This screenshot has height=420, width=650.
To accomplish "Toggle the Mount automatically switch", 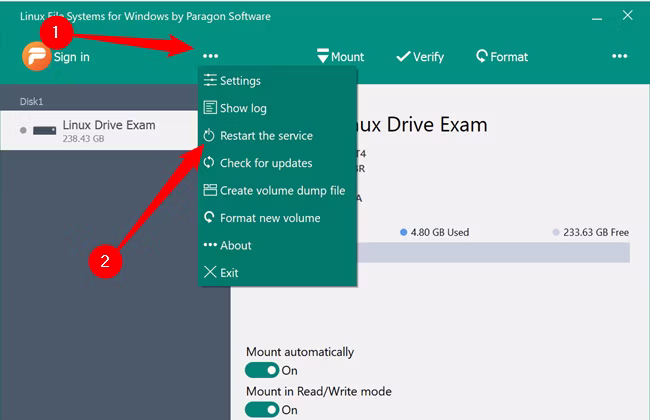I will pos(262,370).
